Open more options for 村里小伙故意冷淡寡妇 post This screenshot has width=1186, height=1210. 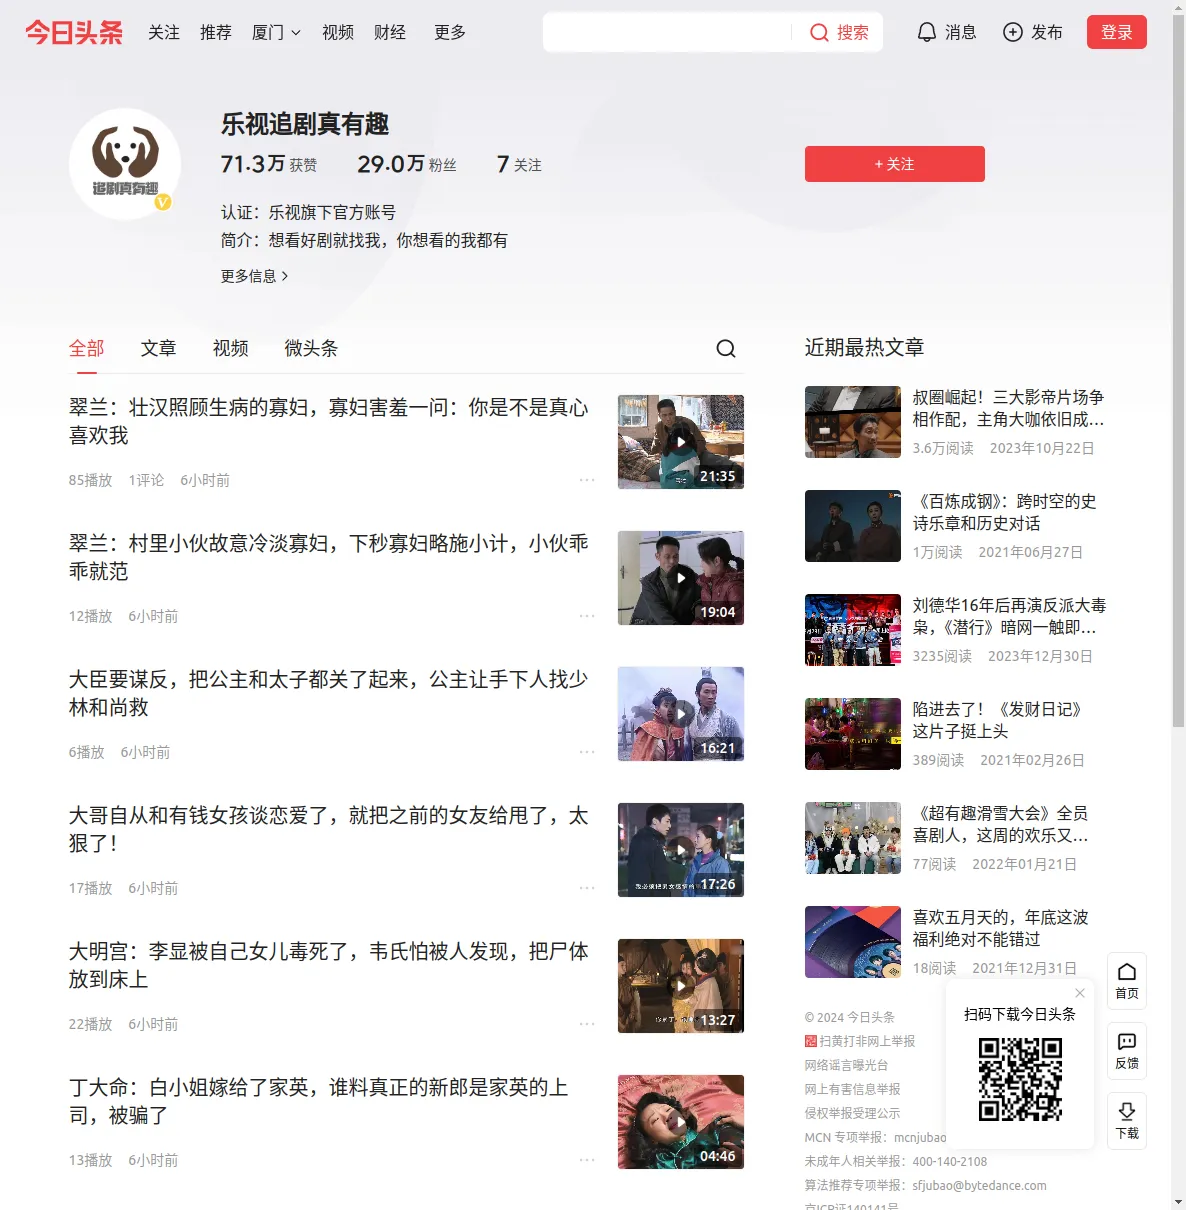click(587, 616)
